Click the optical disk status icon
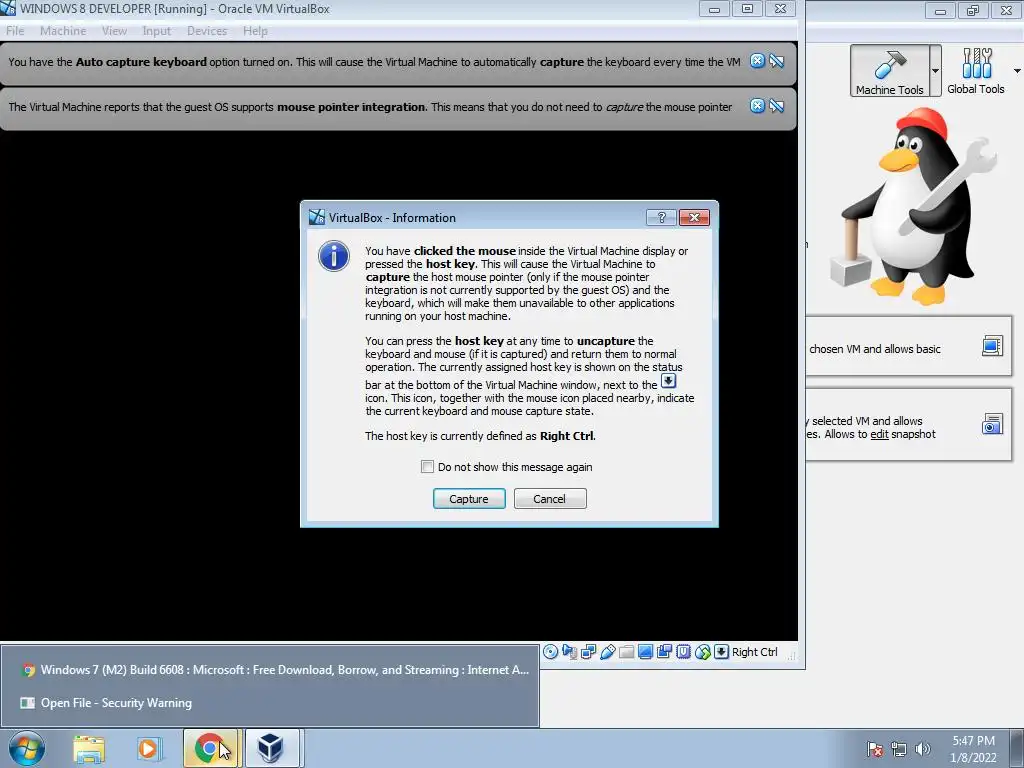1024x768 pixels. pos(551,652)
